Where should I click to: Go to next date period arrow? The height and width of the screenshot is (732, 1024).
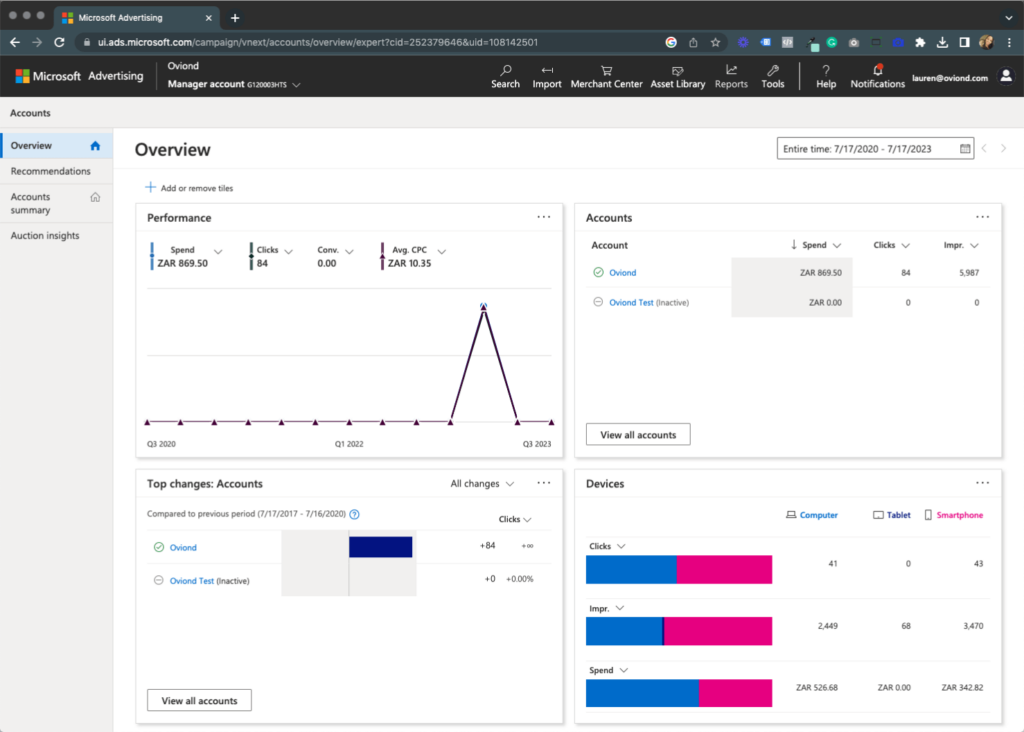[1004, 149]
